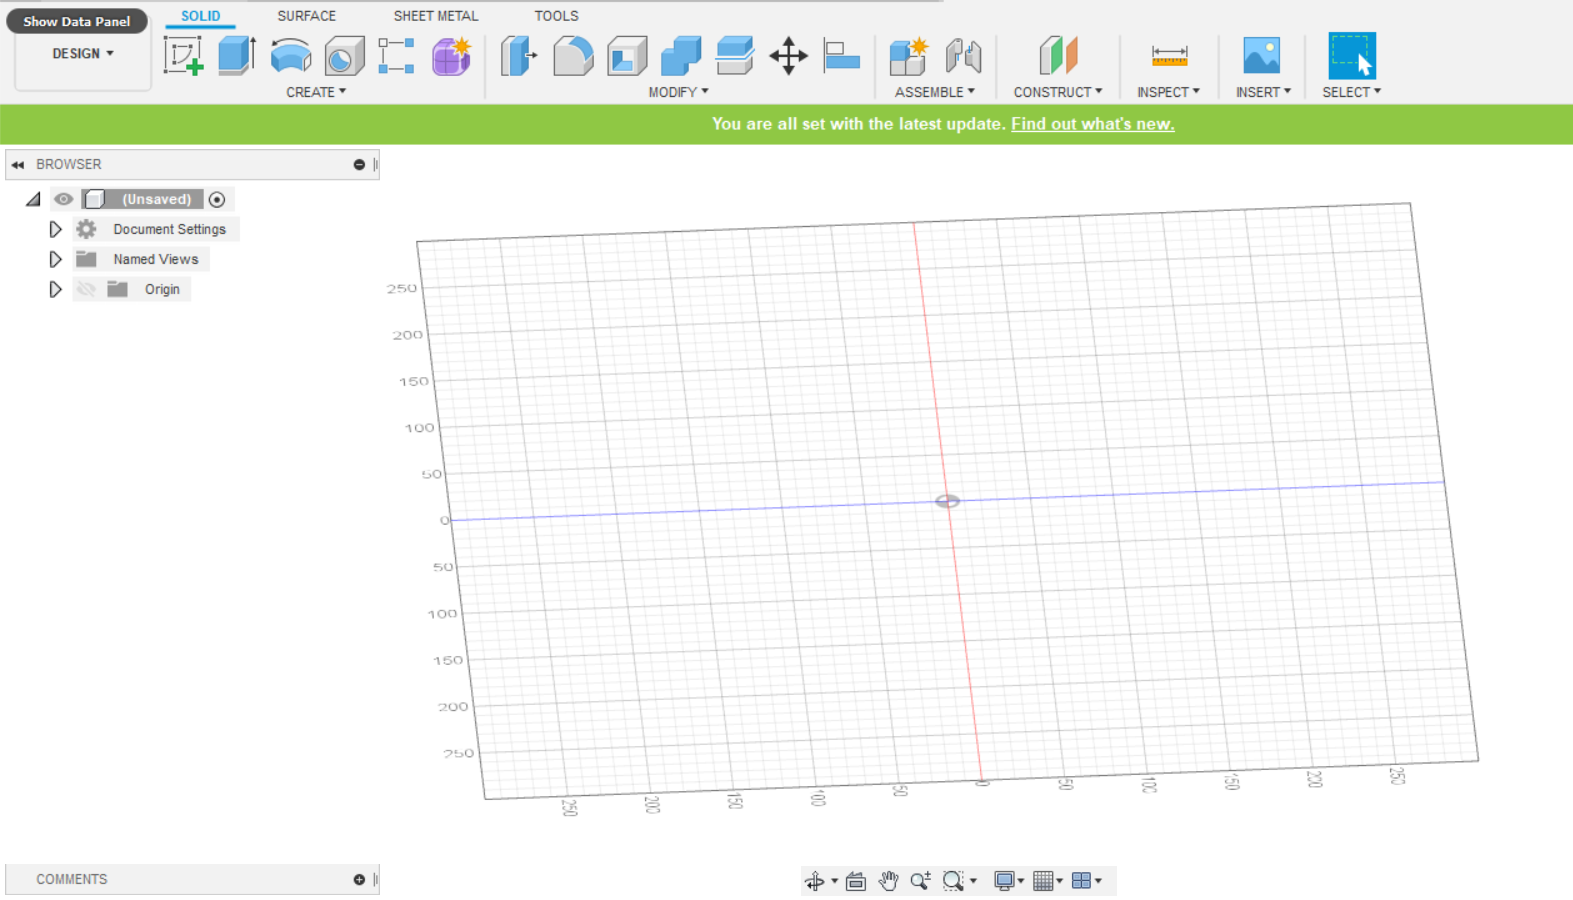Open the purple Create Form tool
The image size is (1573, 900).
pos(451,56)
